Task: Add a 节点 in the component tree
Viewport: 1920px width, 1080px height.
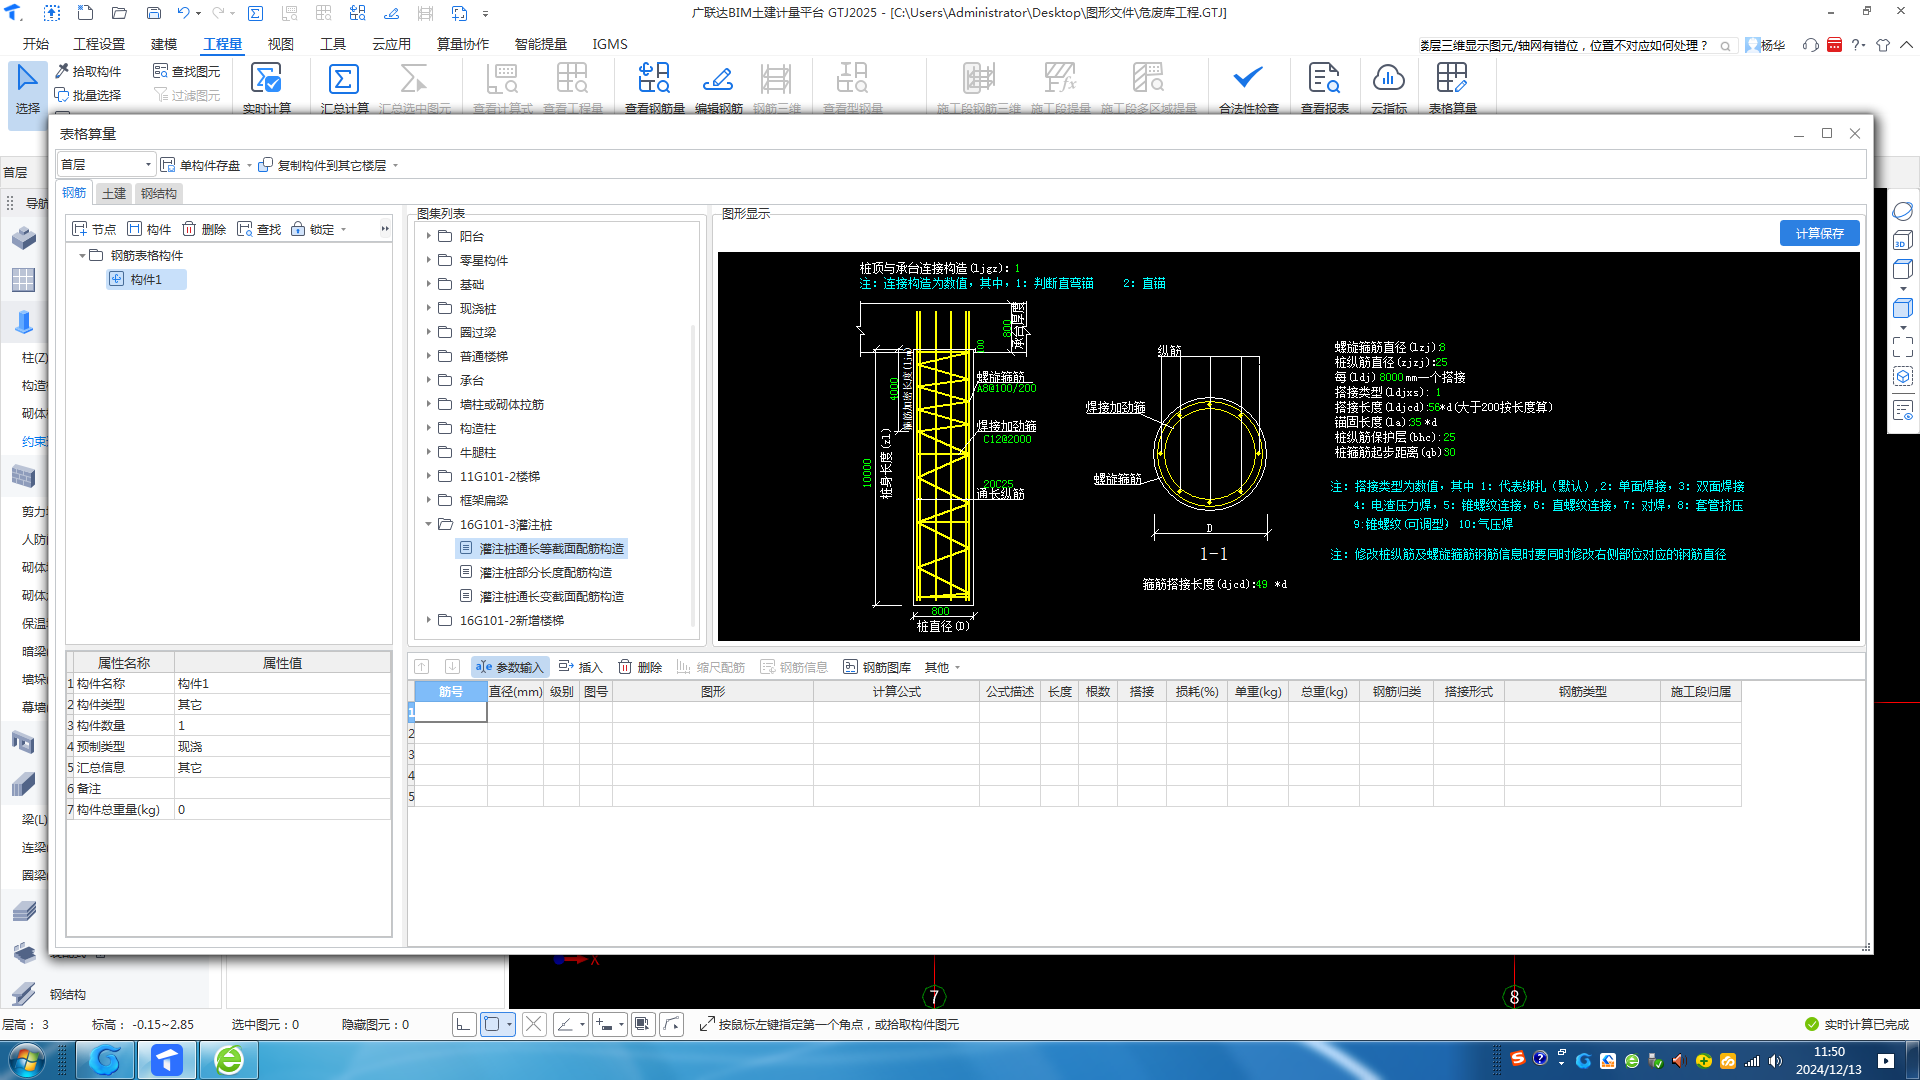Action: (94, 229)
